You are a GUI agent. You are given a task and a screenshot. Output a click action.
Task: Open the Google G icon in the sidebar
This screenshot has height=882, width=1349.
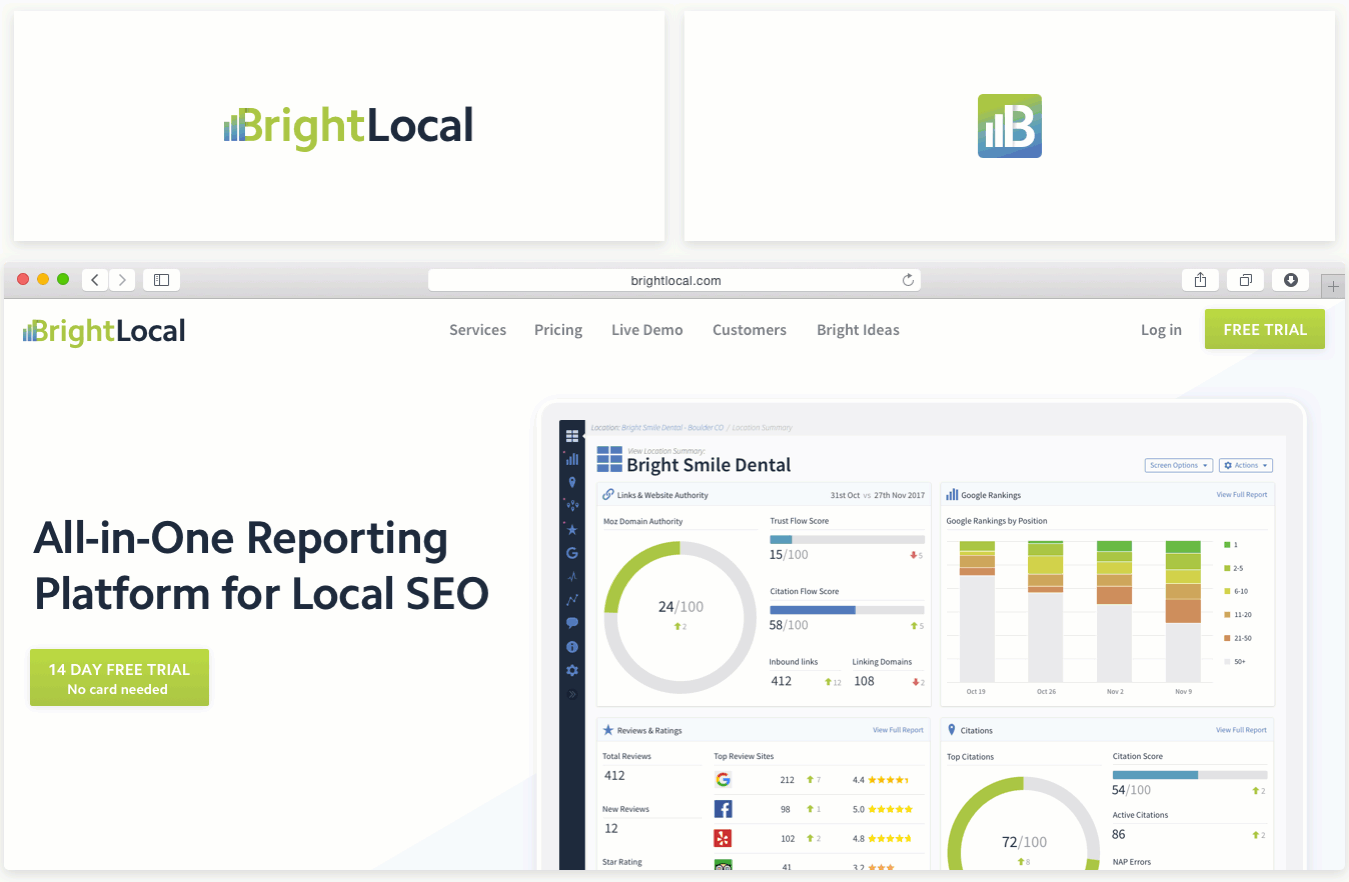pos(572,553)
